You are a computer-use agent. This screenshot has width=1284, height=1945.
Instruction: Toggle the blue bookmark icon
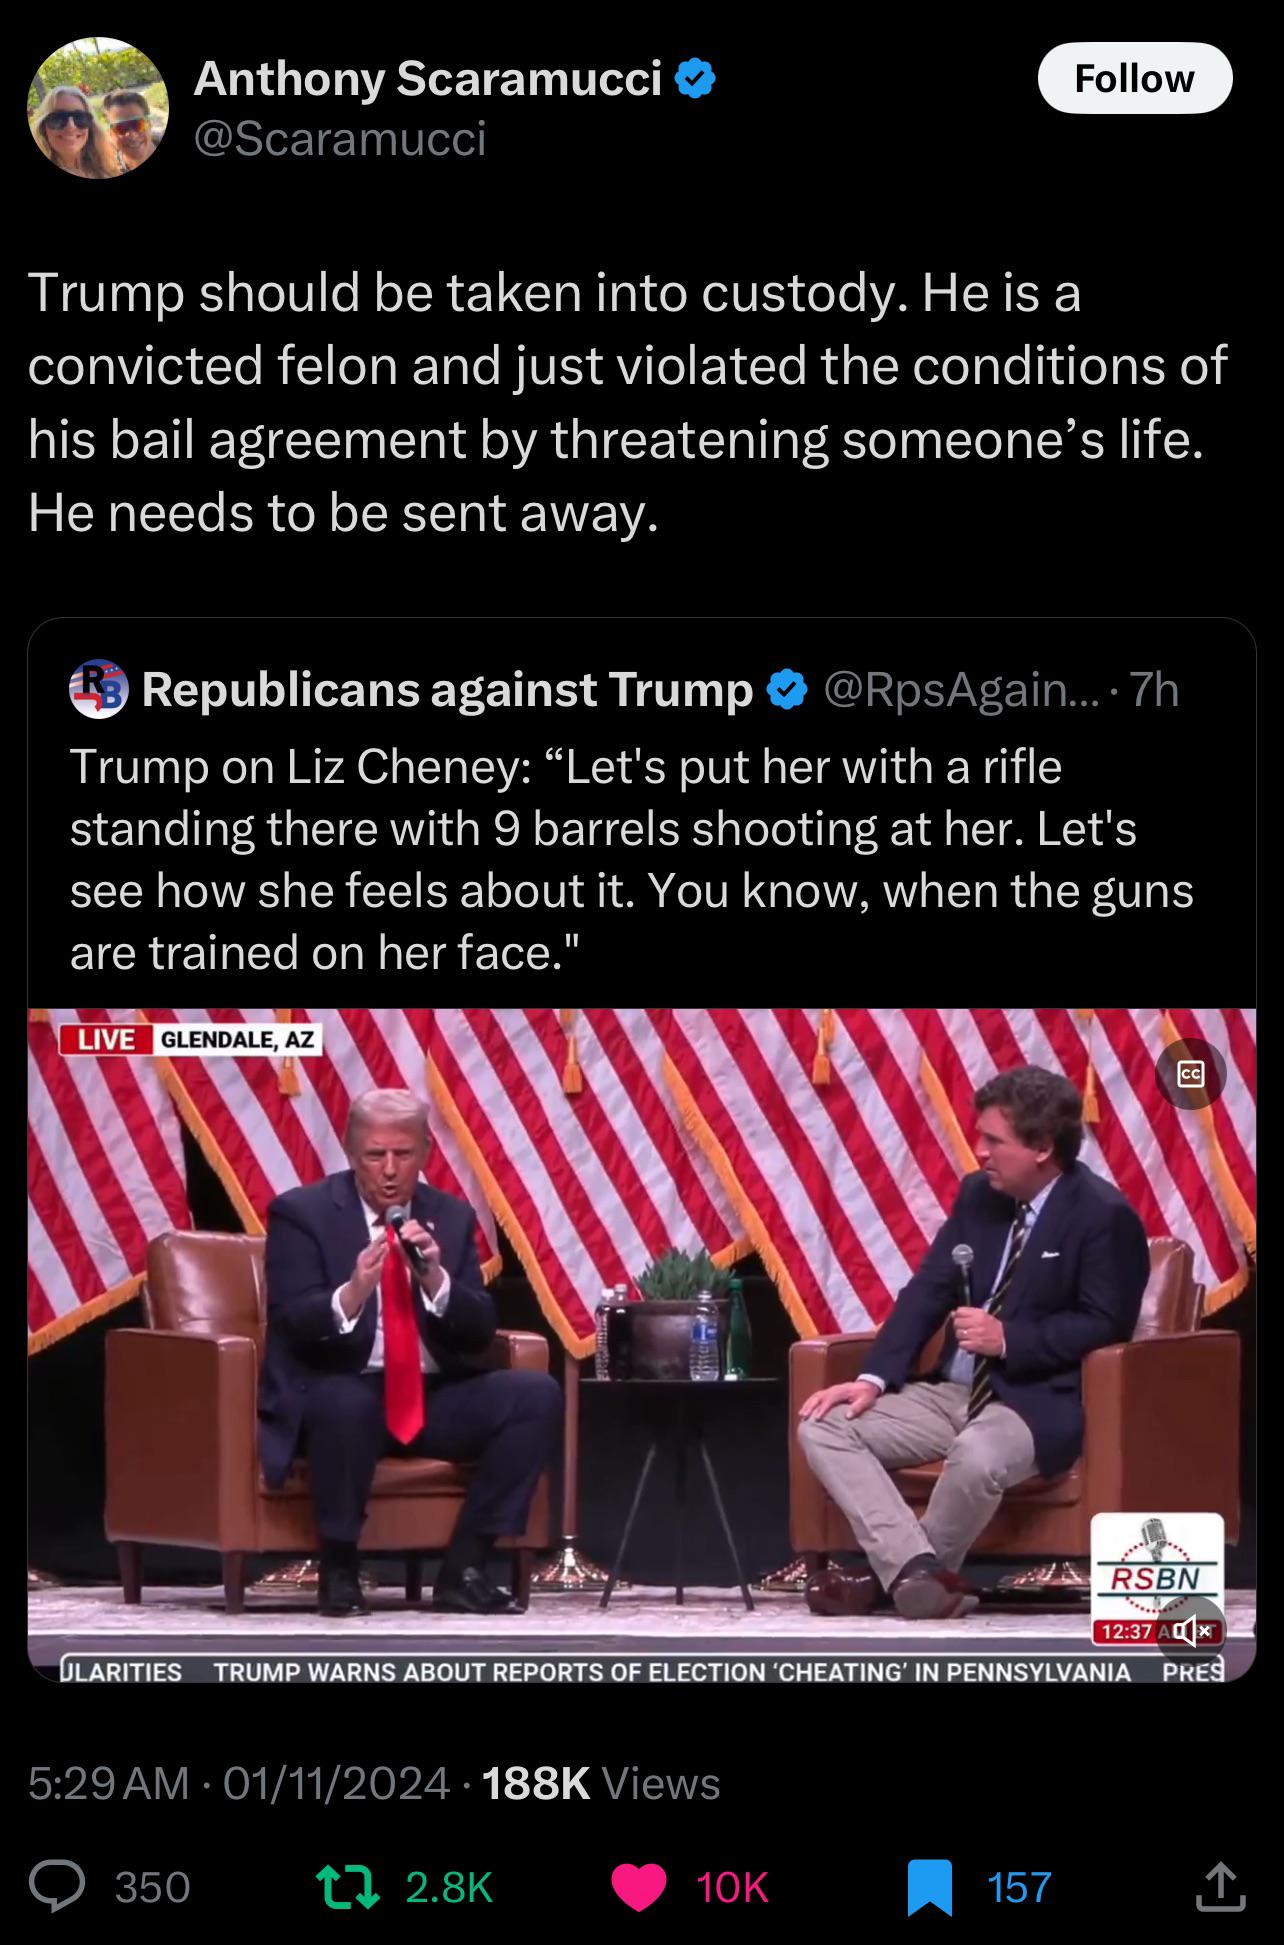click(929, 1886)
